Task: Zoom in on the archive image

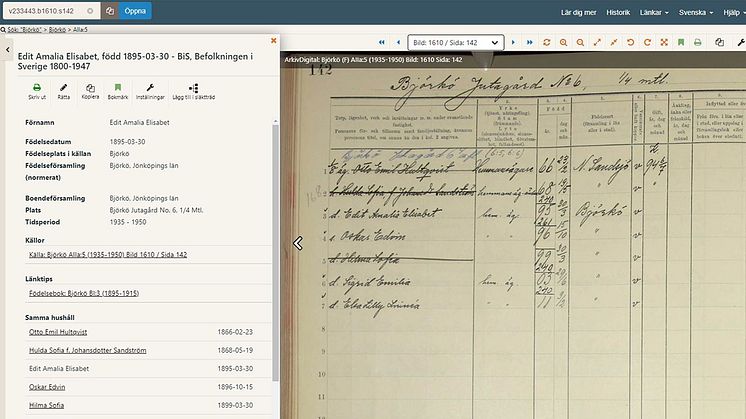Action: [x=563, y=42]
